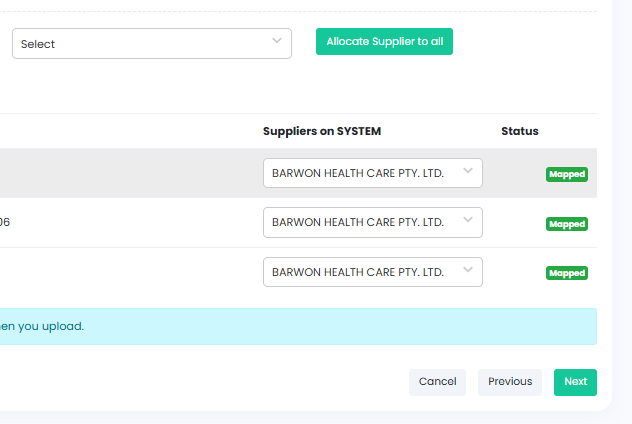
Task: Click the Status column header
Action: 520,131
